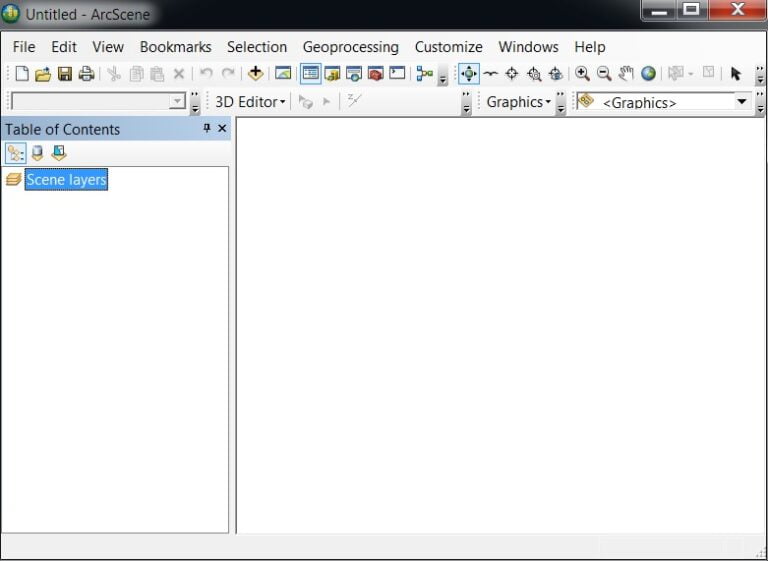Toggle the Table of Contents window button
The image size is (768, 561).
(x=310, y=73)
